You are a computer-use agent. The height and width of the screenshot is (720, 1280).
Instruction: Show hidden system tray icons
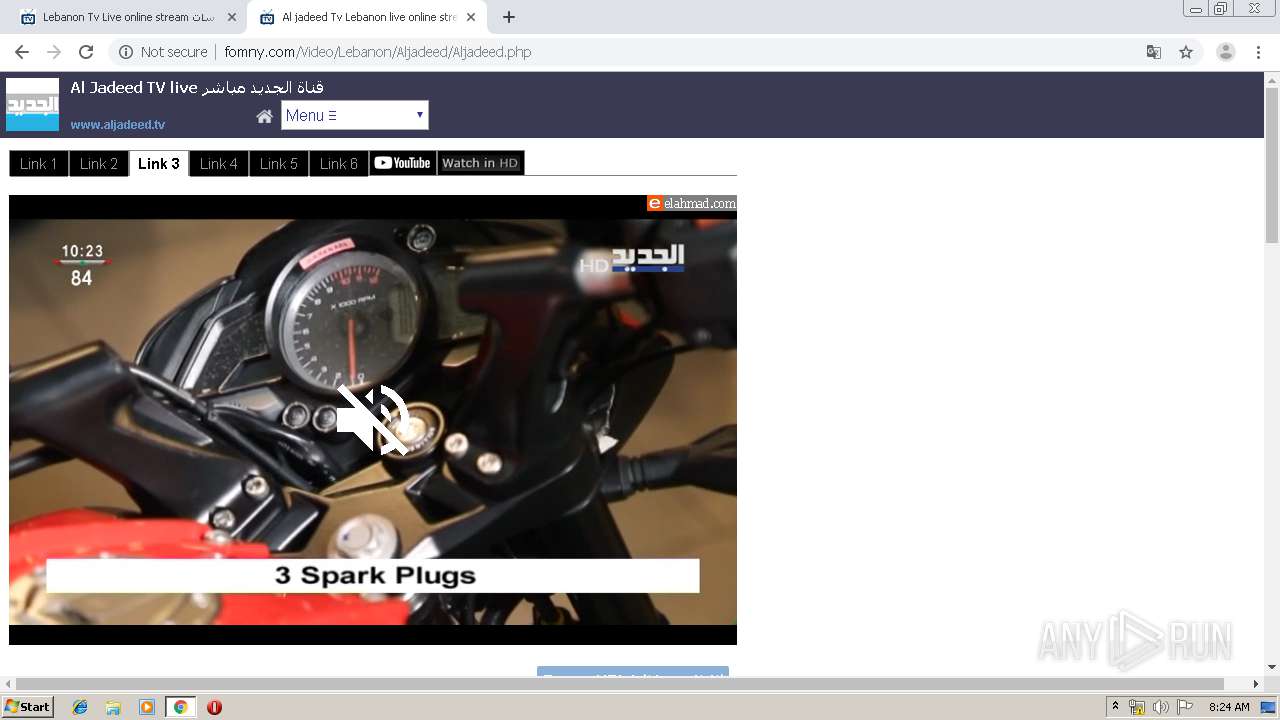tap(1115, 707)
